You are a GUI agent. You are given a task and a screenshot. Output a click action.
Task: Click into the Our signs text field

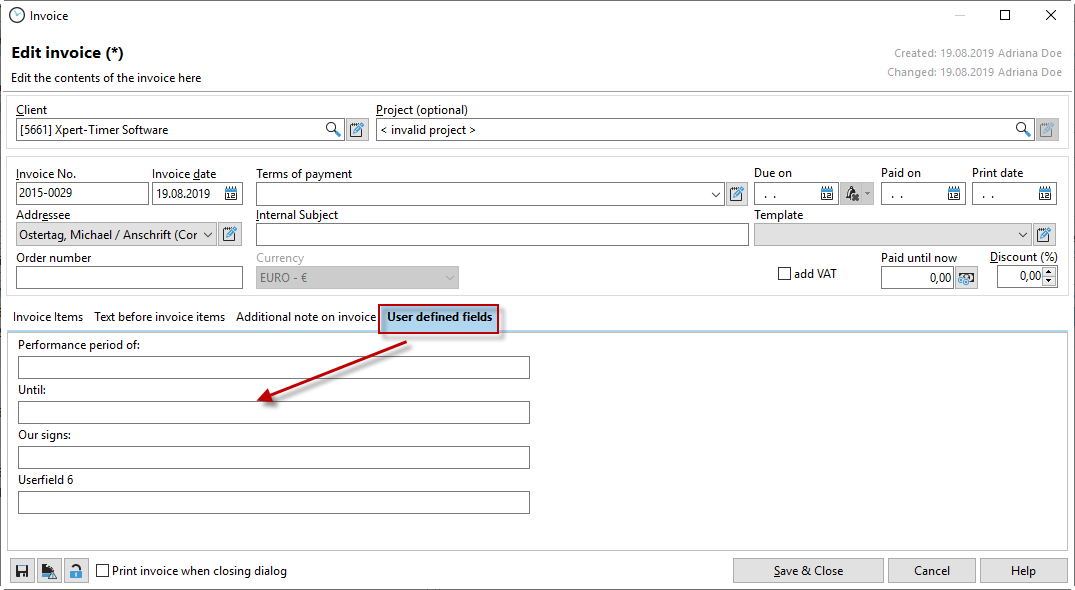[x=273, y=458]
